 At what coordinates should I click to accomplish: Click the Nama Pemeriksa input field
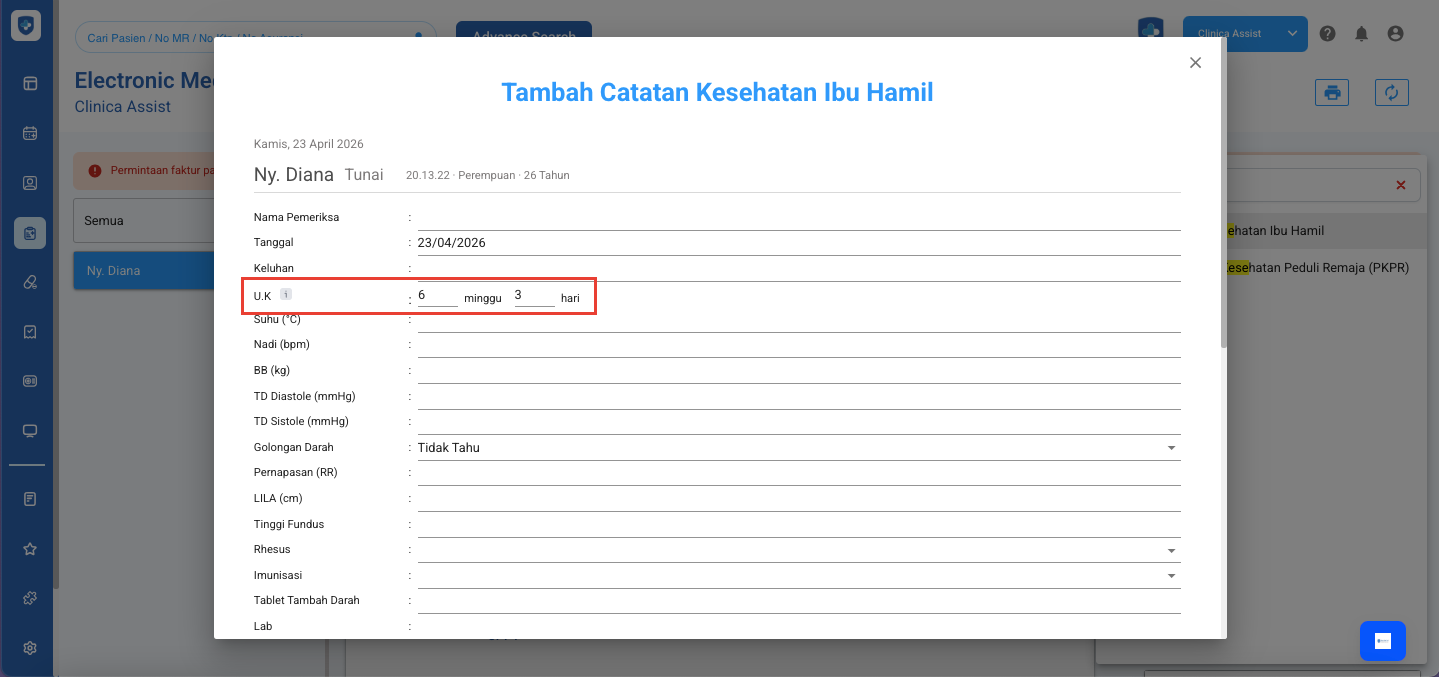(x=798, y=217)
